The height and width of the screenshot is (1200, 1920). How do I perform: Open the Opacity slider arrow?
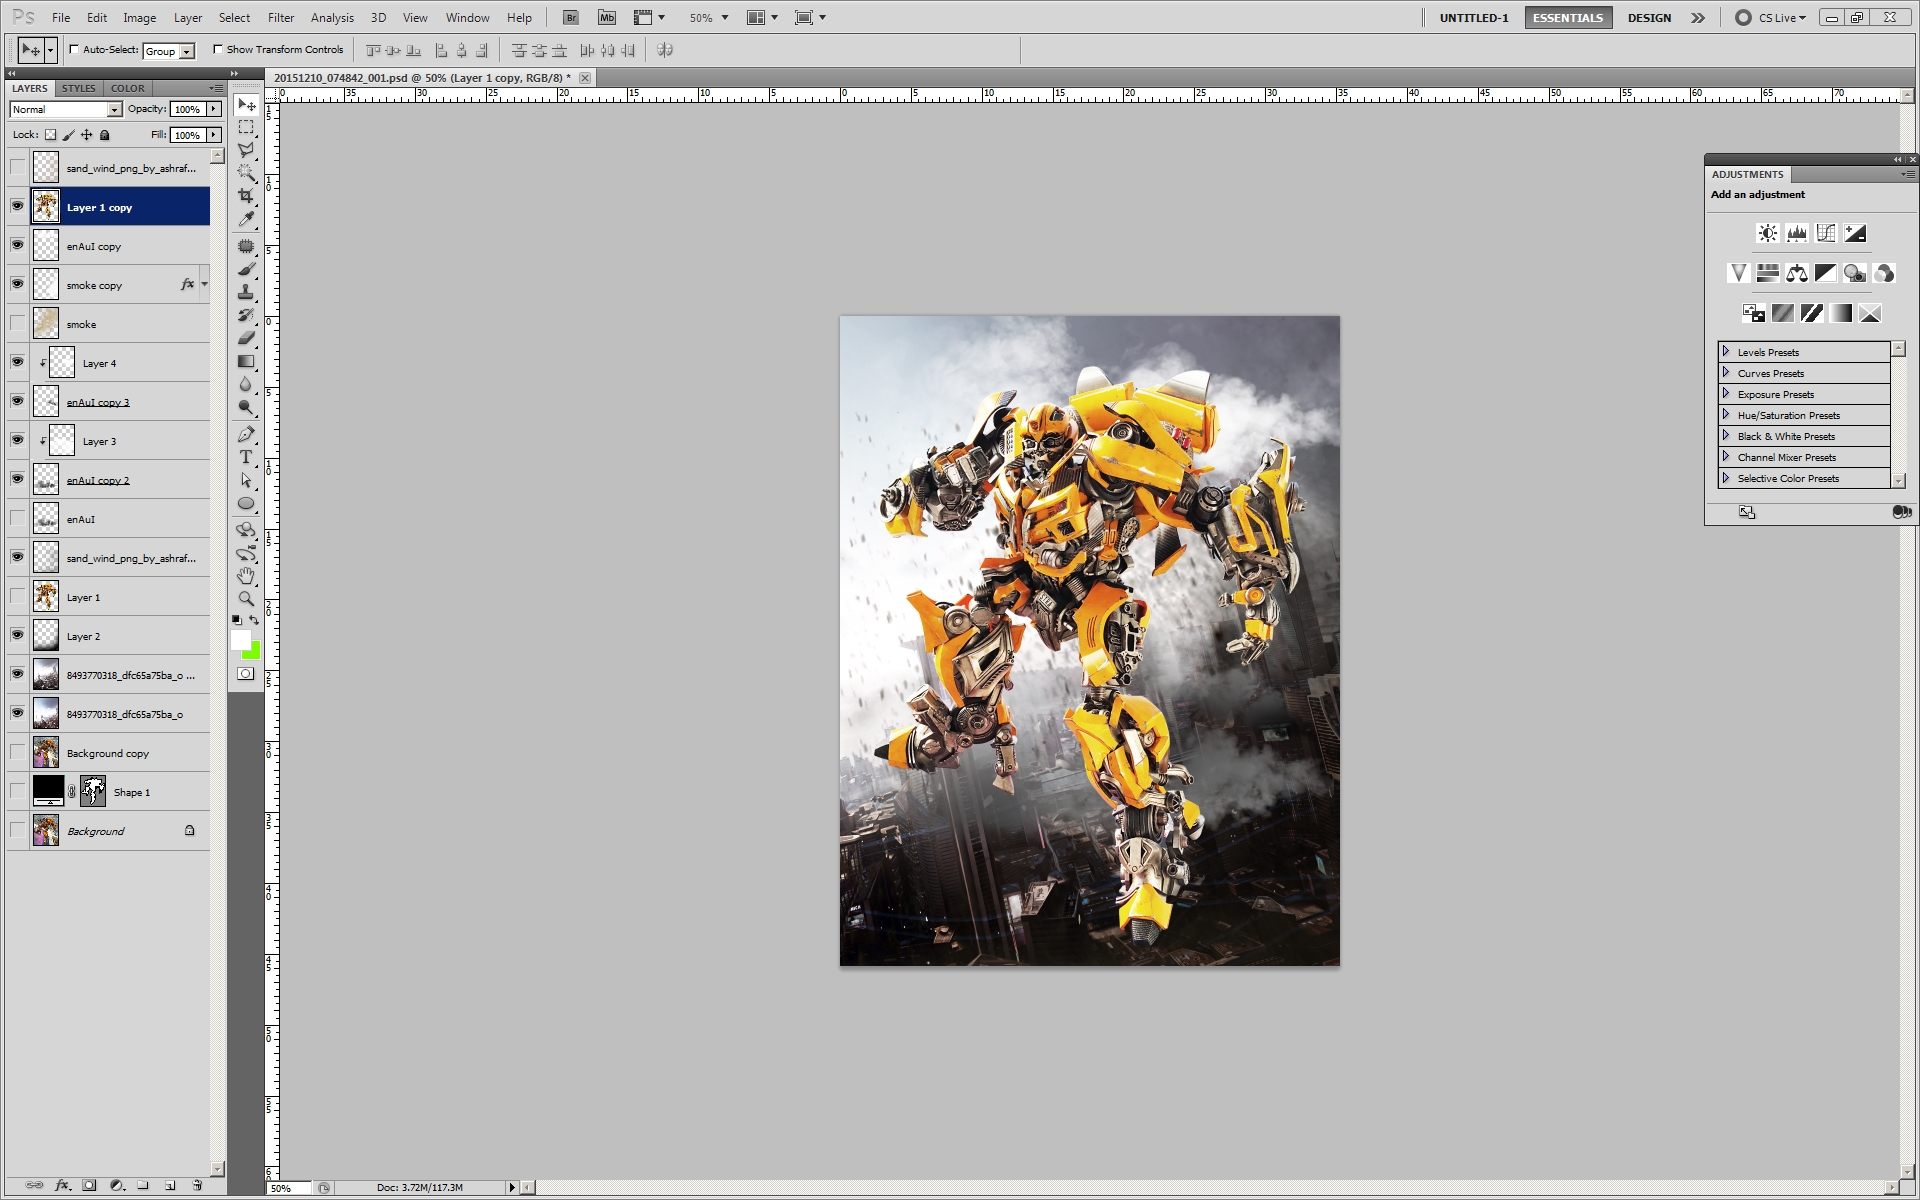[214, 109]
